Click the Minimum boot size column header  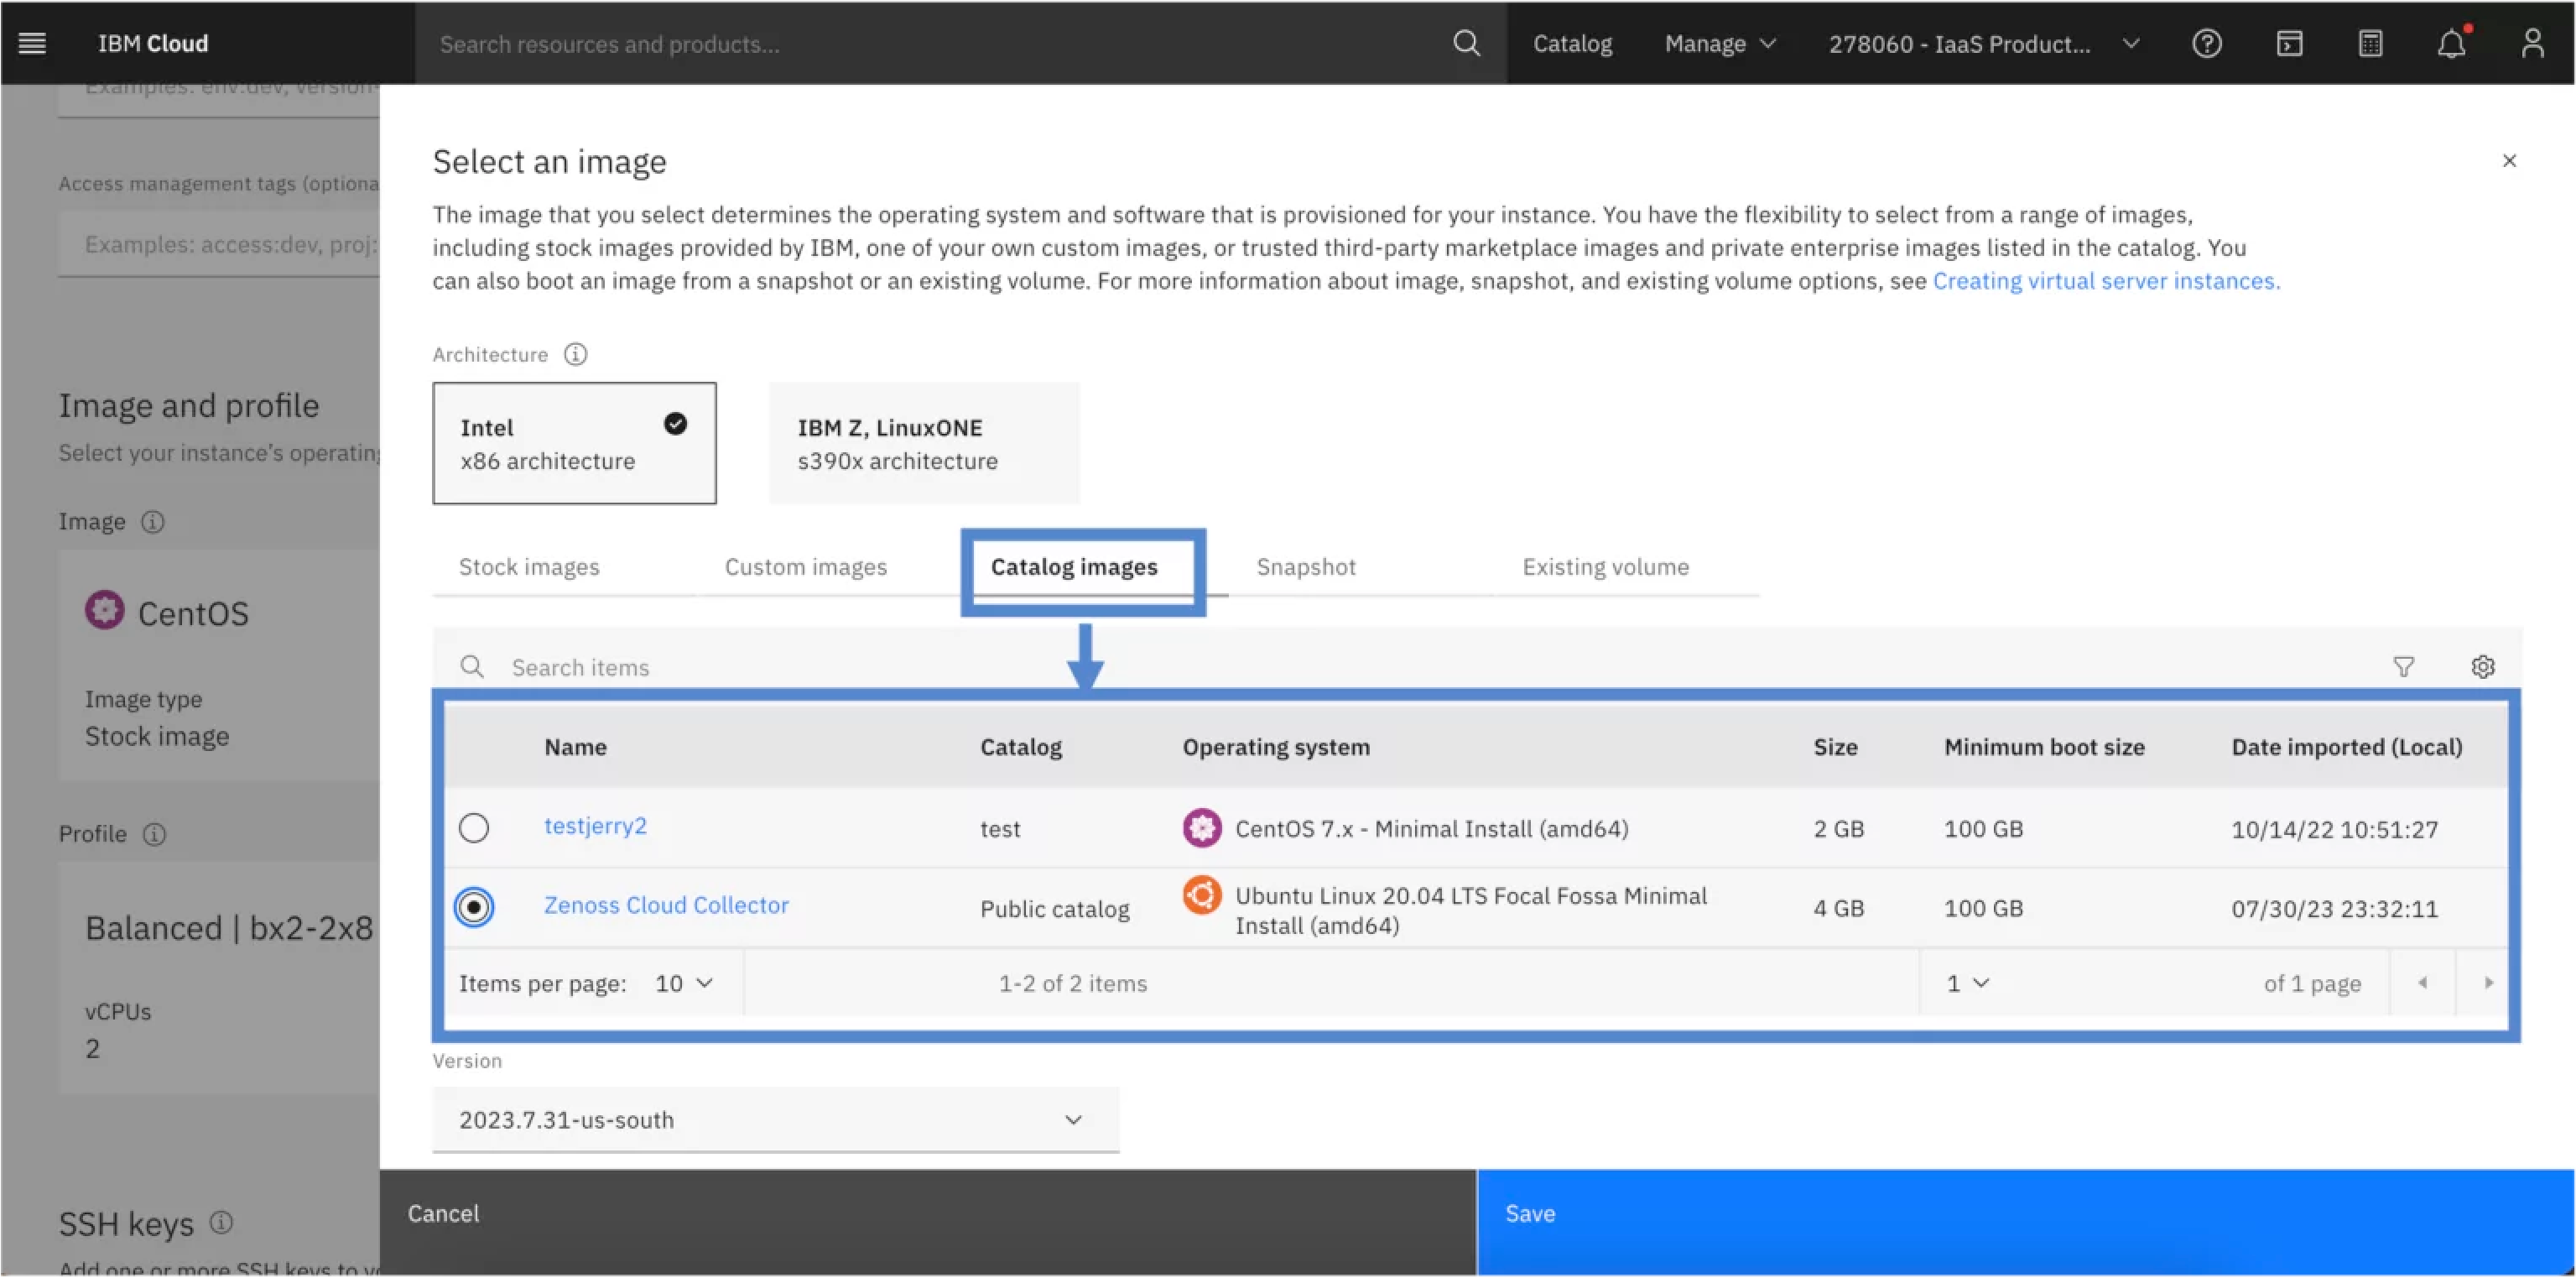[x=2044, y=746]
